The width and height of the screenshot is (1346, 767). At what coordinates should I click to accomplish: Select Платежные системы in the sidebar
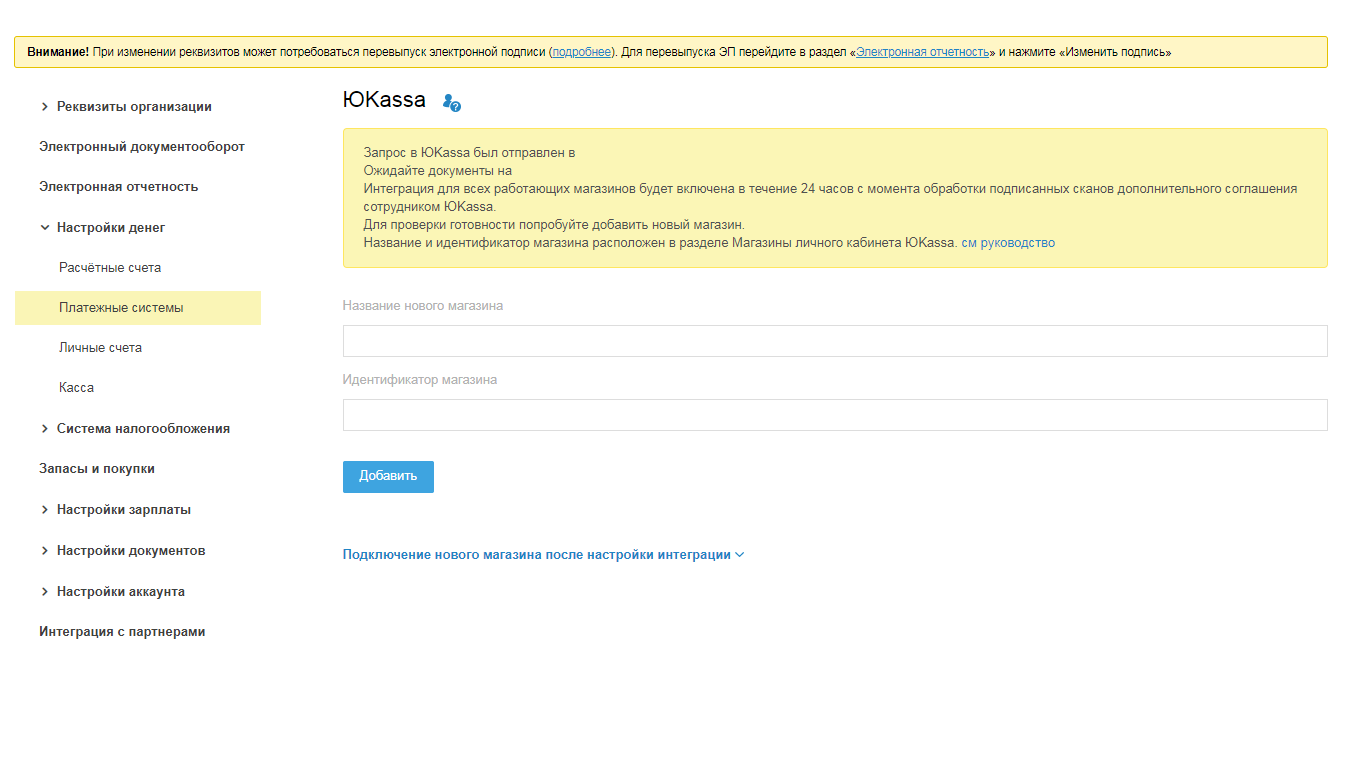[138, 308]
